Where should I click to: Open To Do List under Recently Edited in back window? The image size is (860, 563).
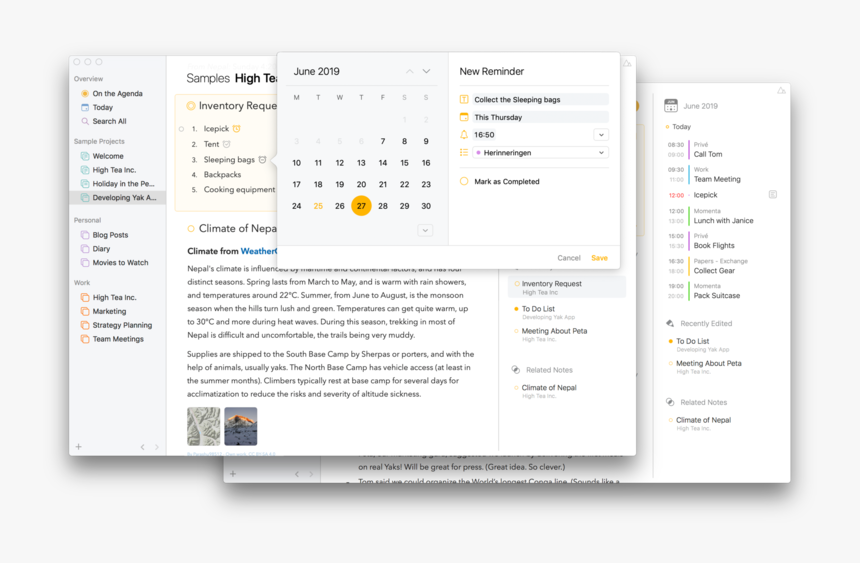[x=692, y=341]
